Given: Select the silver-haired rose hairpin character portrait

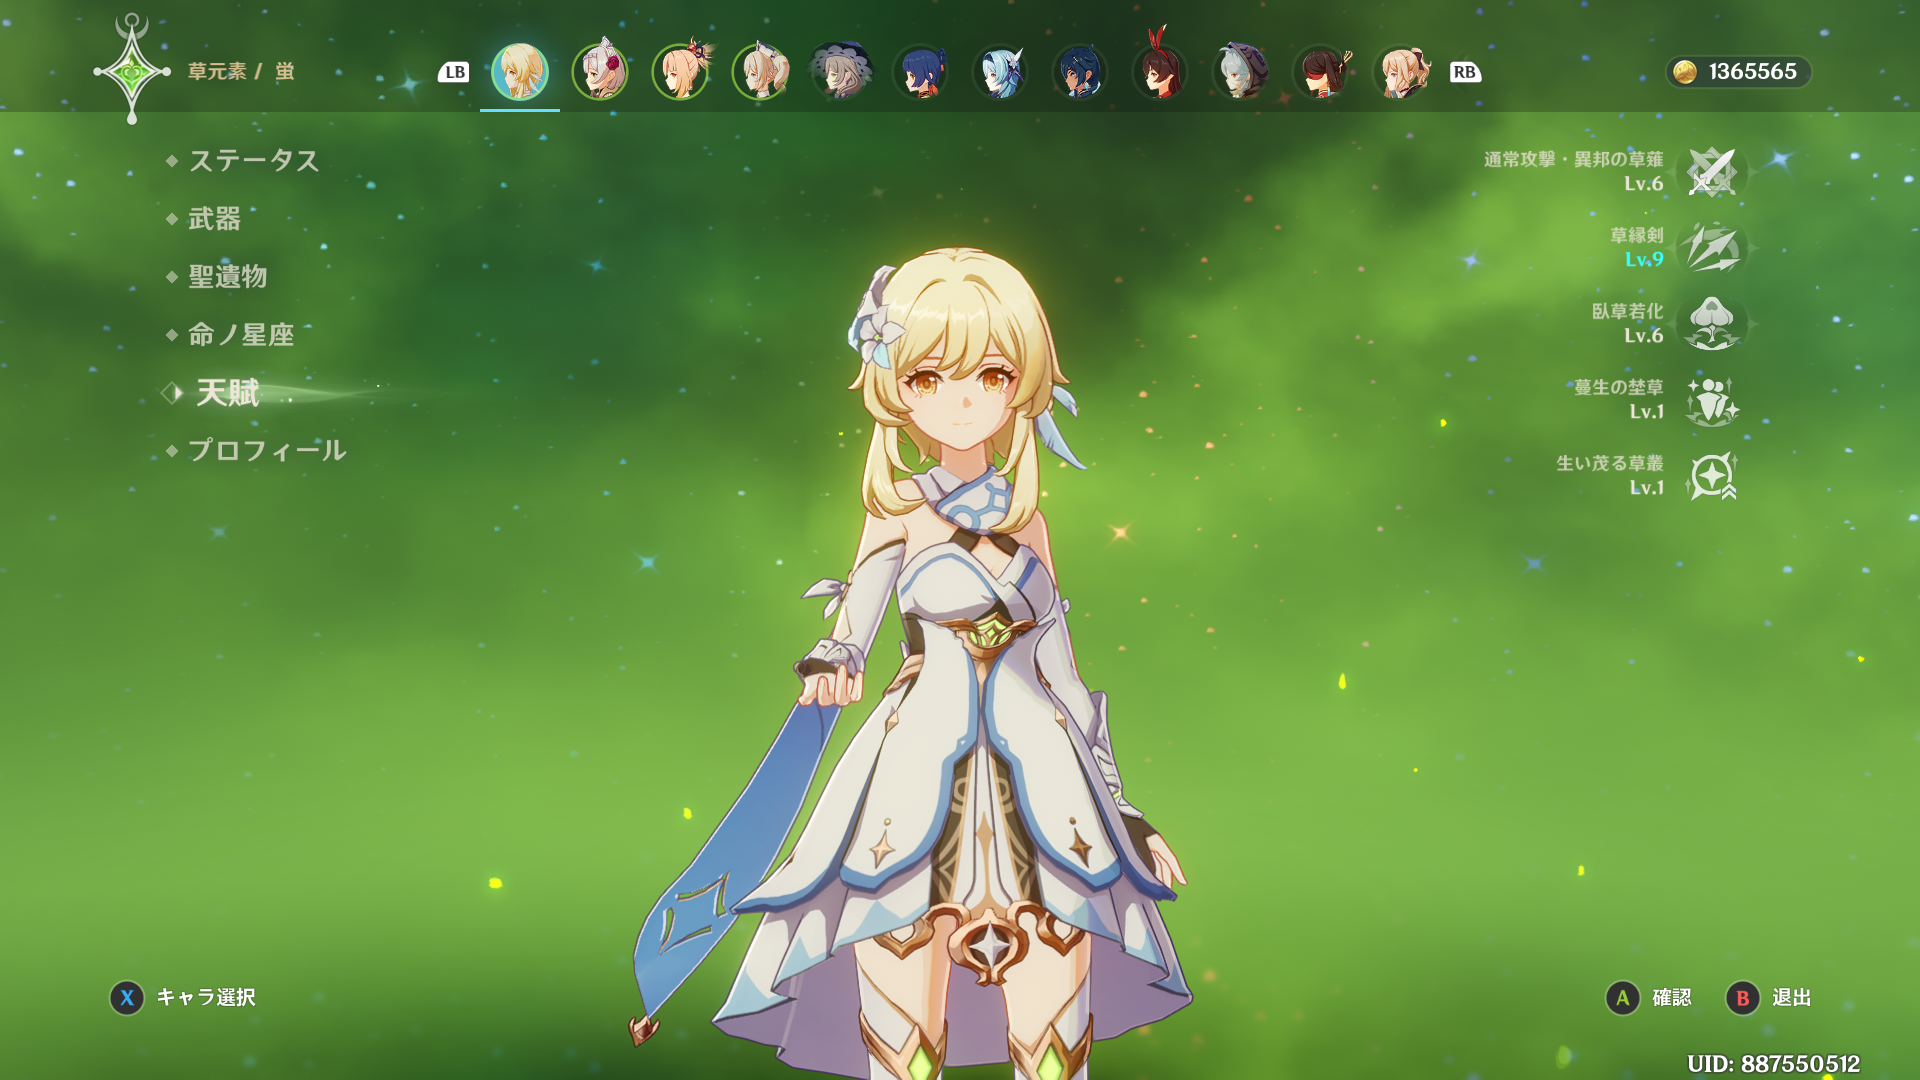Looking at the screenshot, I should click(x=600, y=72).
